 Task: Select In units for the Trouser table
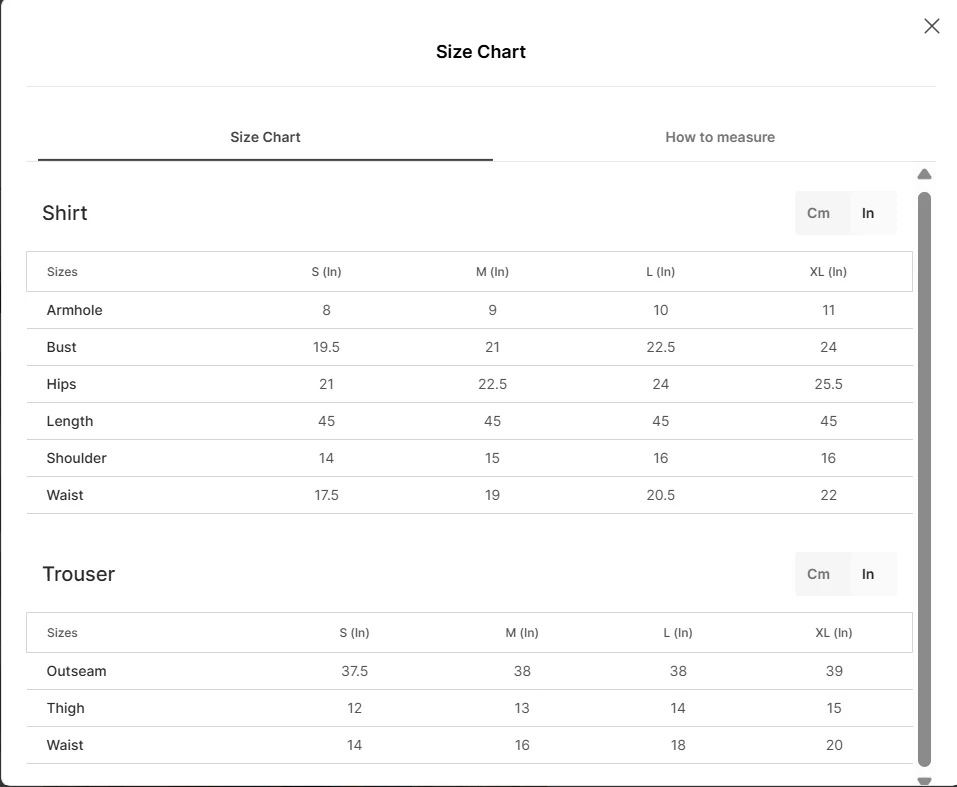click(868, 574)
